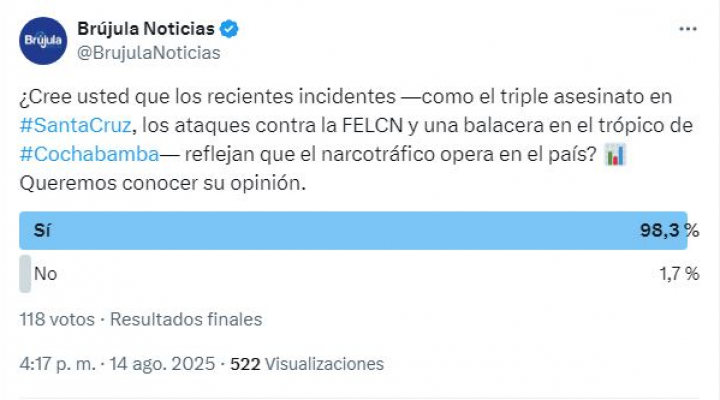Select the Sí poll result bar
This screenshot has width=720, height=400.
[353, 231]
